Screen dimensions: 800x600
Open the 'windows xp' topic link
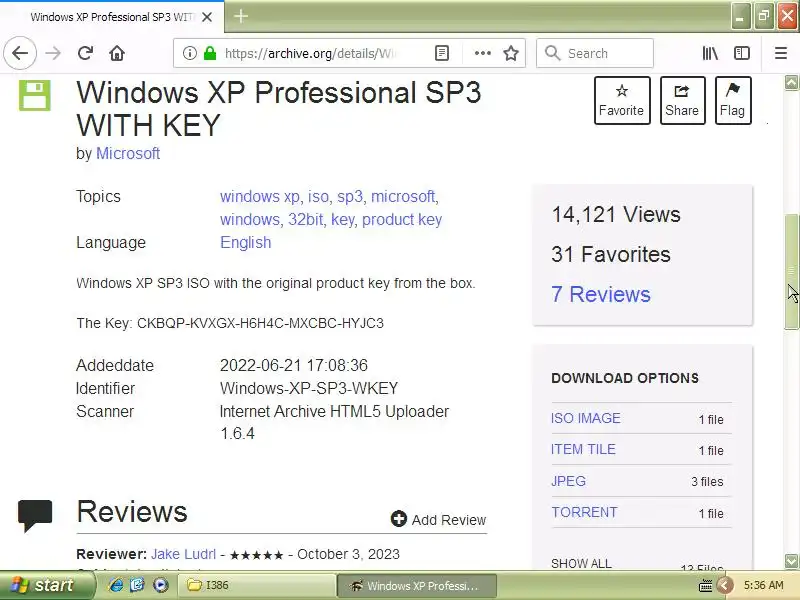click(260, 197)
